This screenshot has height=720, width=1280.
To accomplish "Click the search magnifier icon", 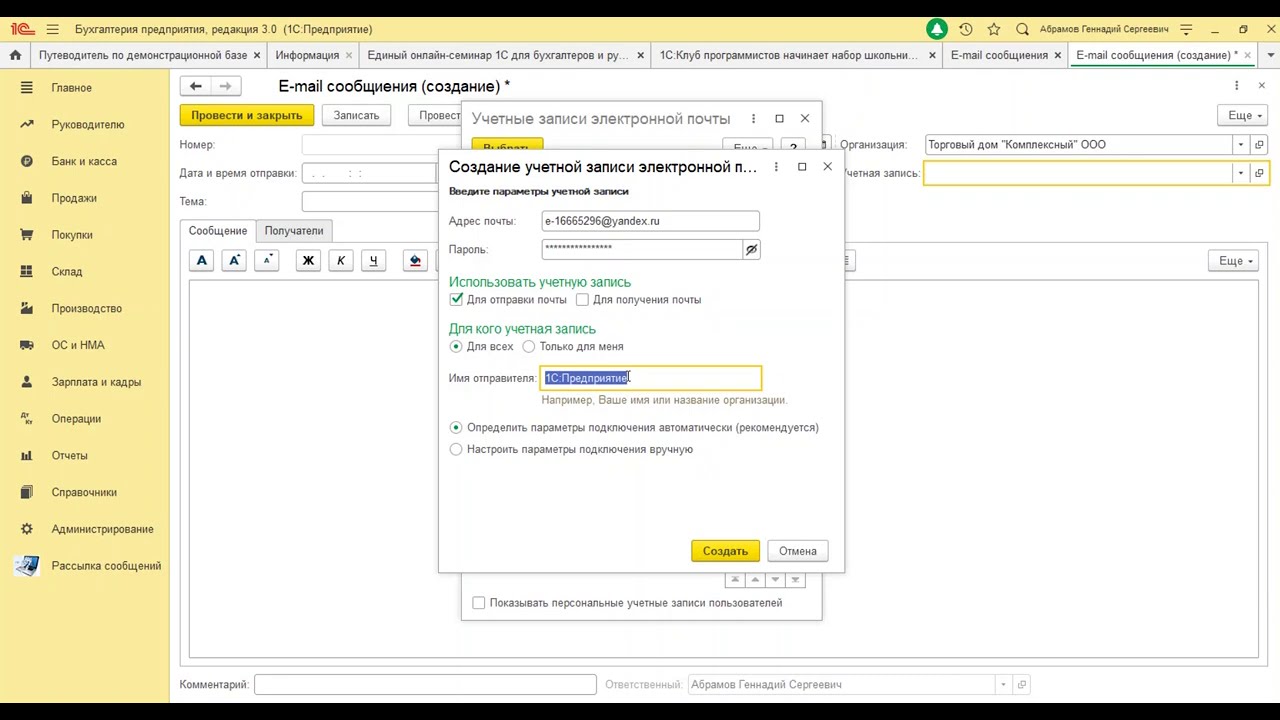I will coord(1022,29).
